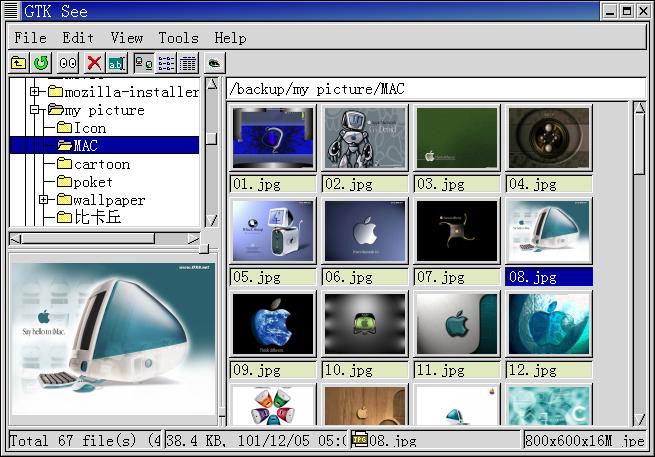This screenshot has width=655, height=457.
Task: Select the 01.jpg thumbnail image
Action: point(273,137)
